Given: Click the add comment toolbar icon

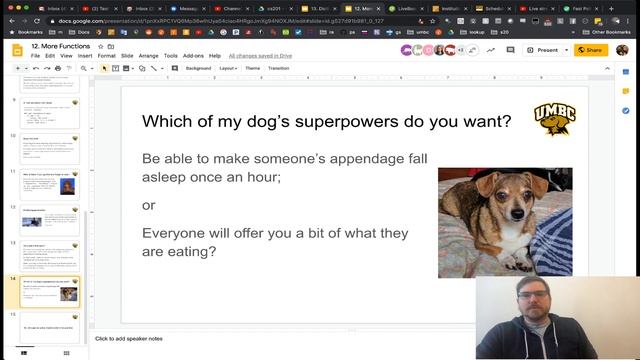Looking at the screenshot, I should point(175,68).
